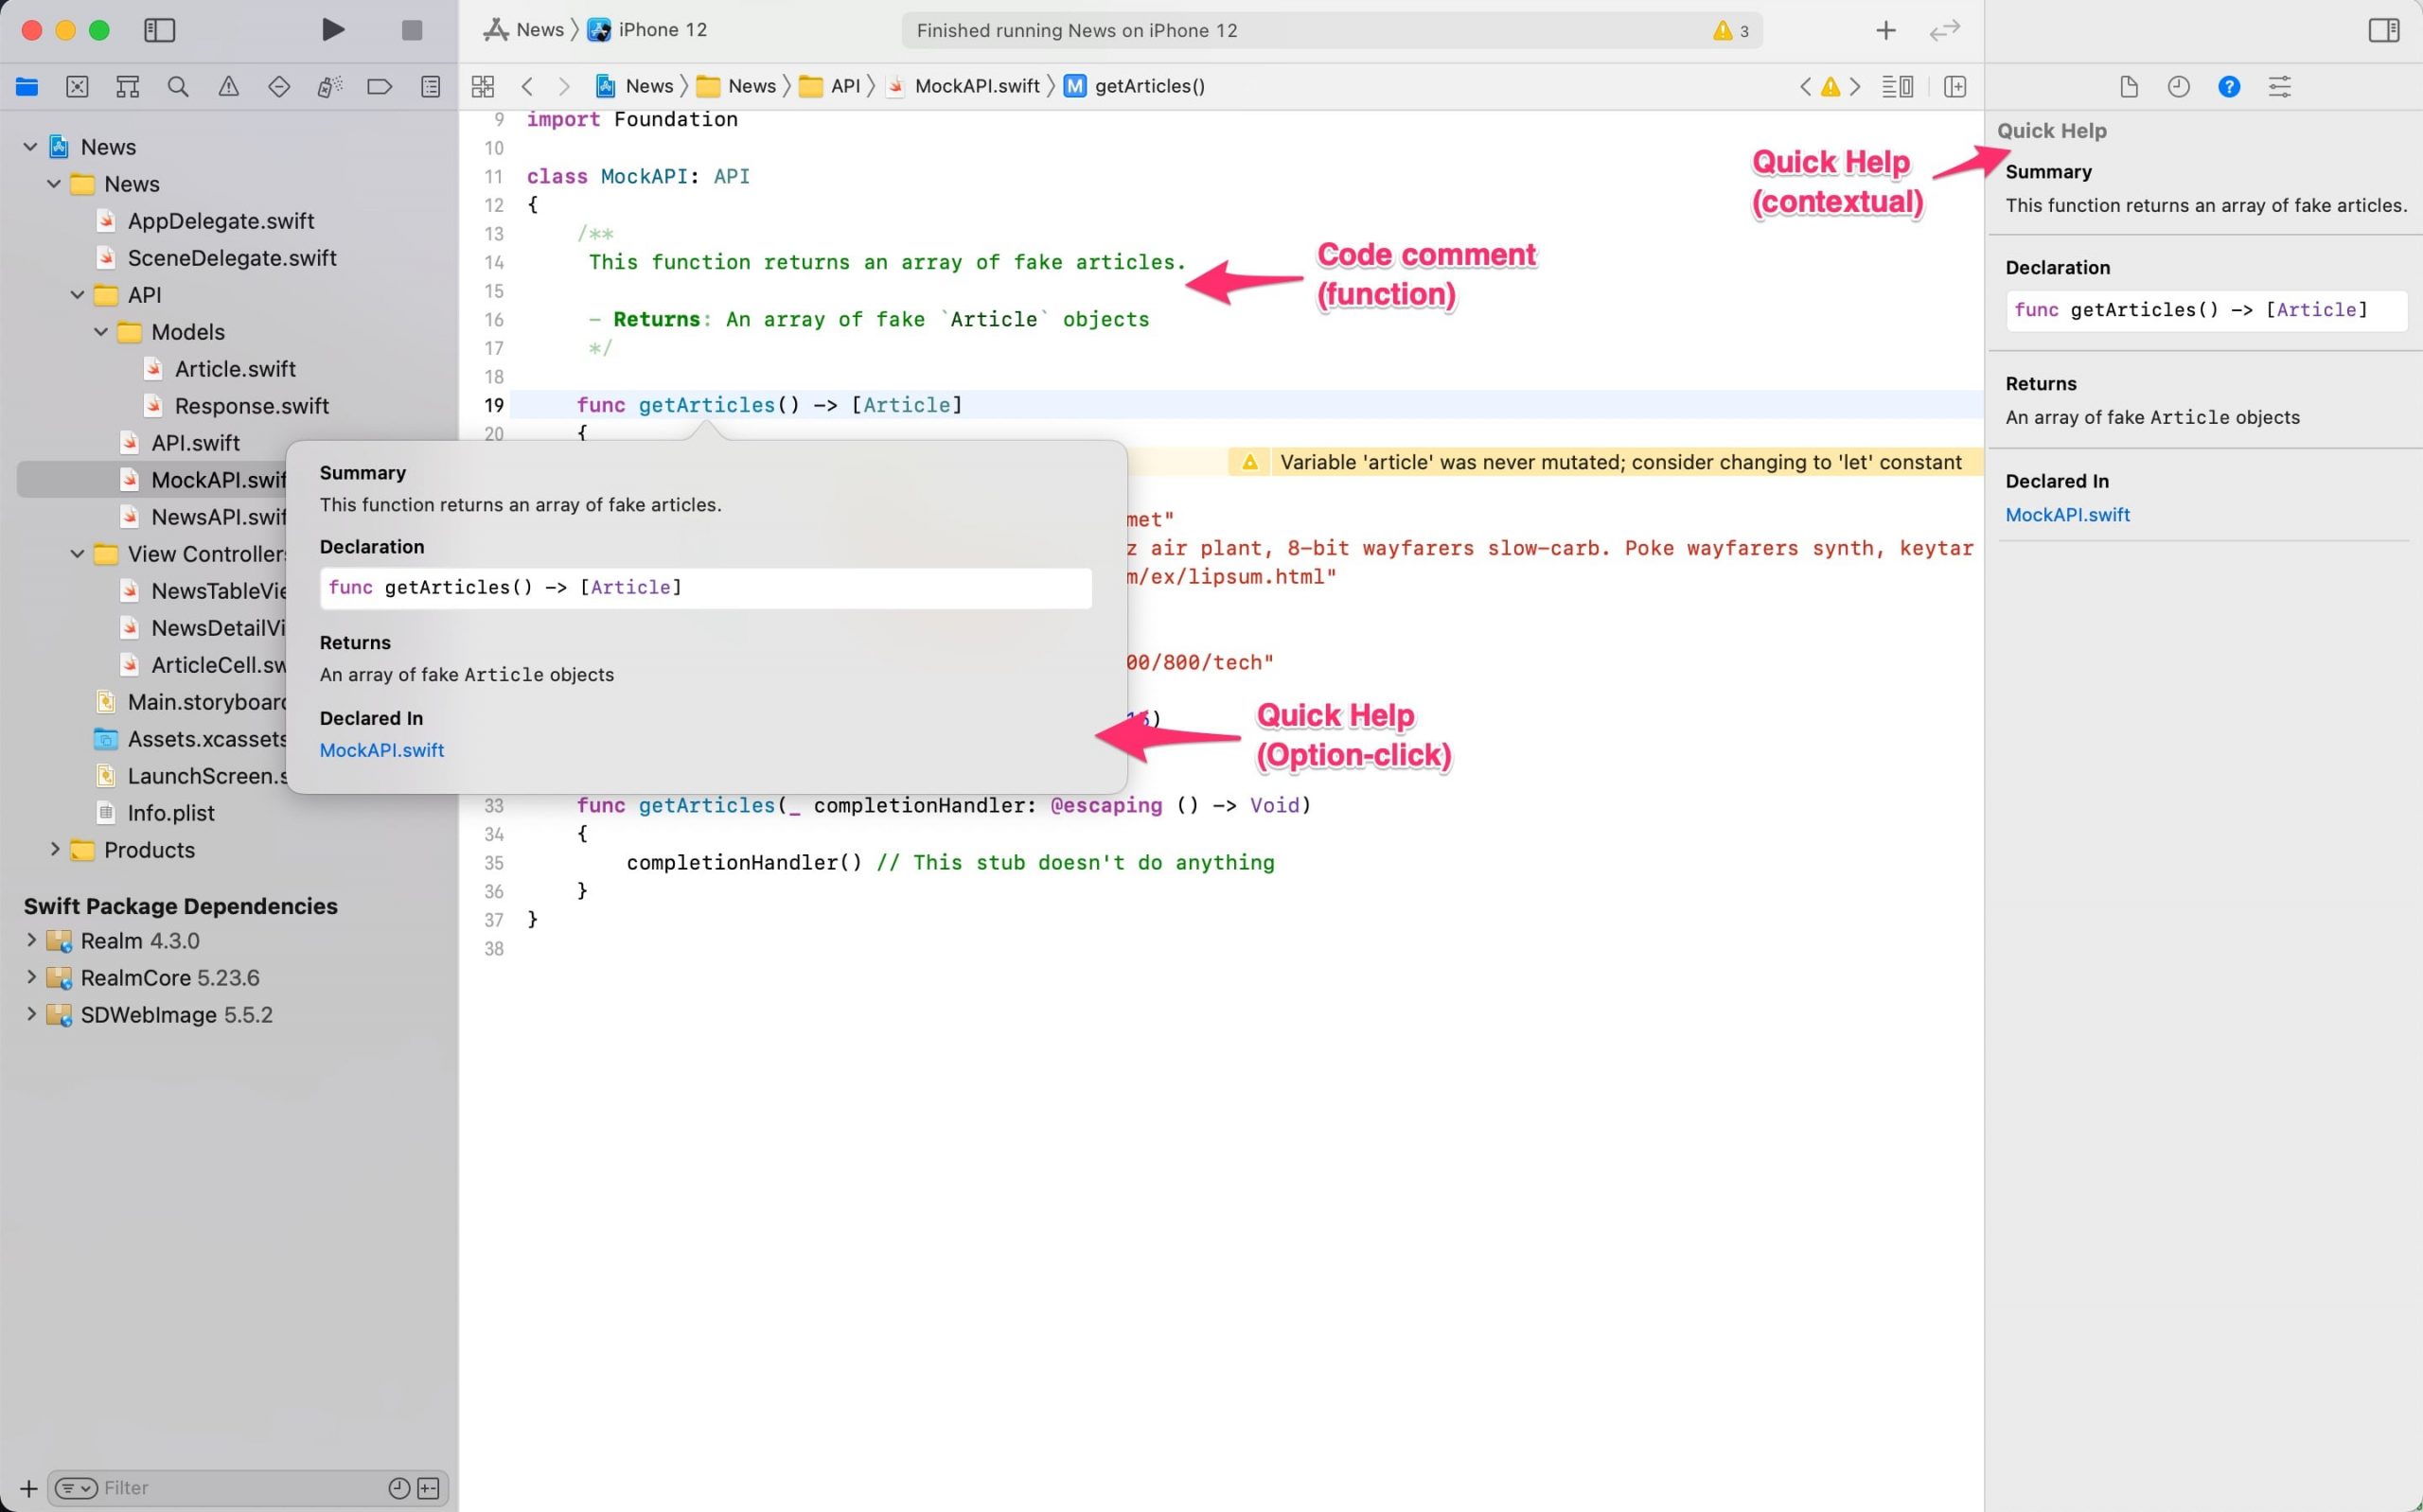
Task: Expand the Products folder
Action: click(x=54, y=849)
